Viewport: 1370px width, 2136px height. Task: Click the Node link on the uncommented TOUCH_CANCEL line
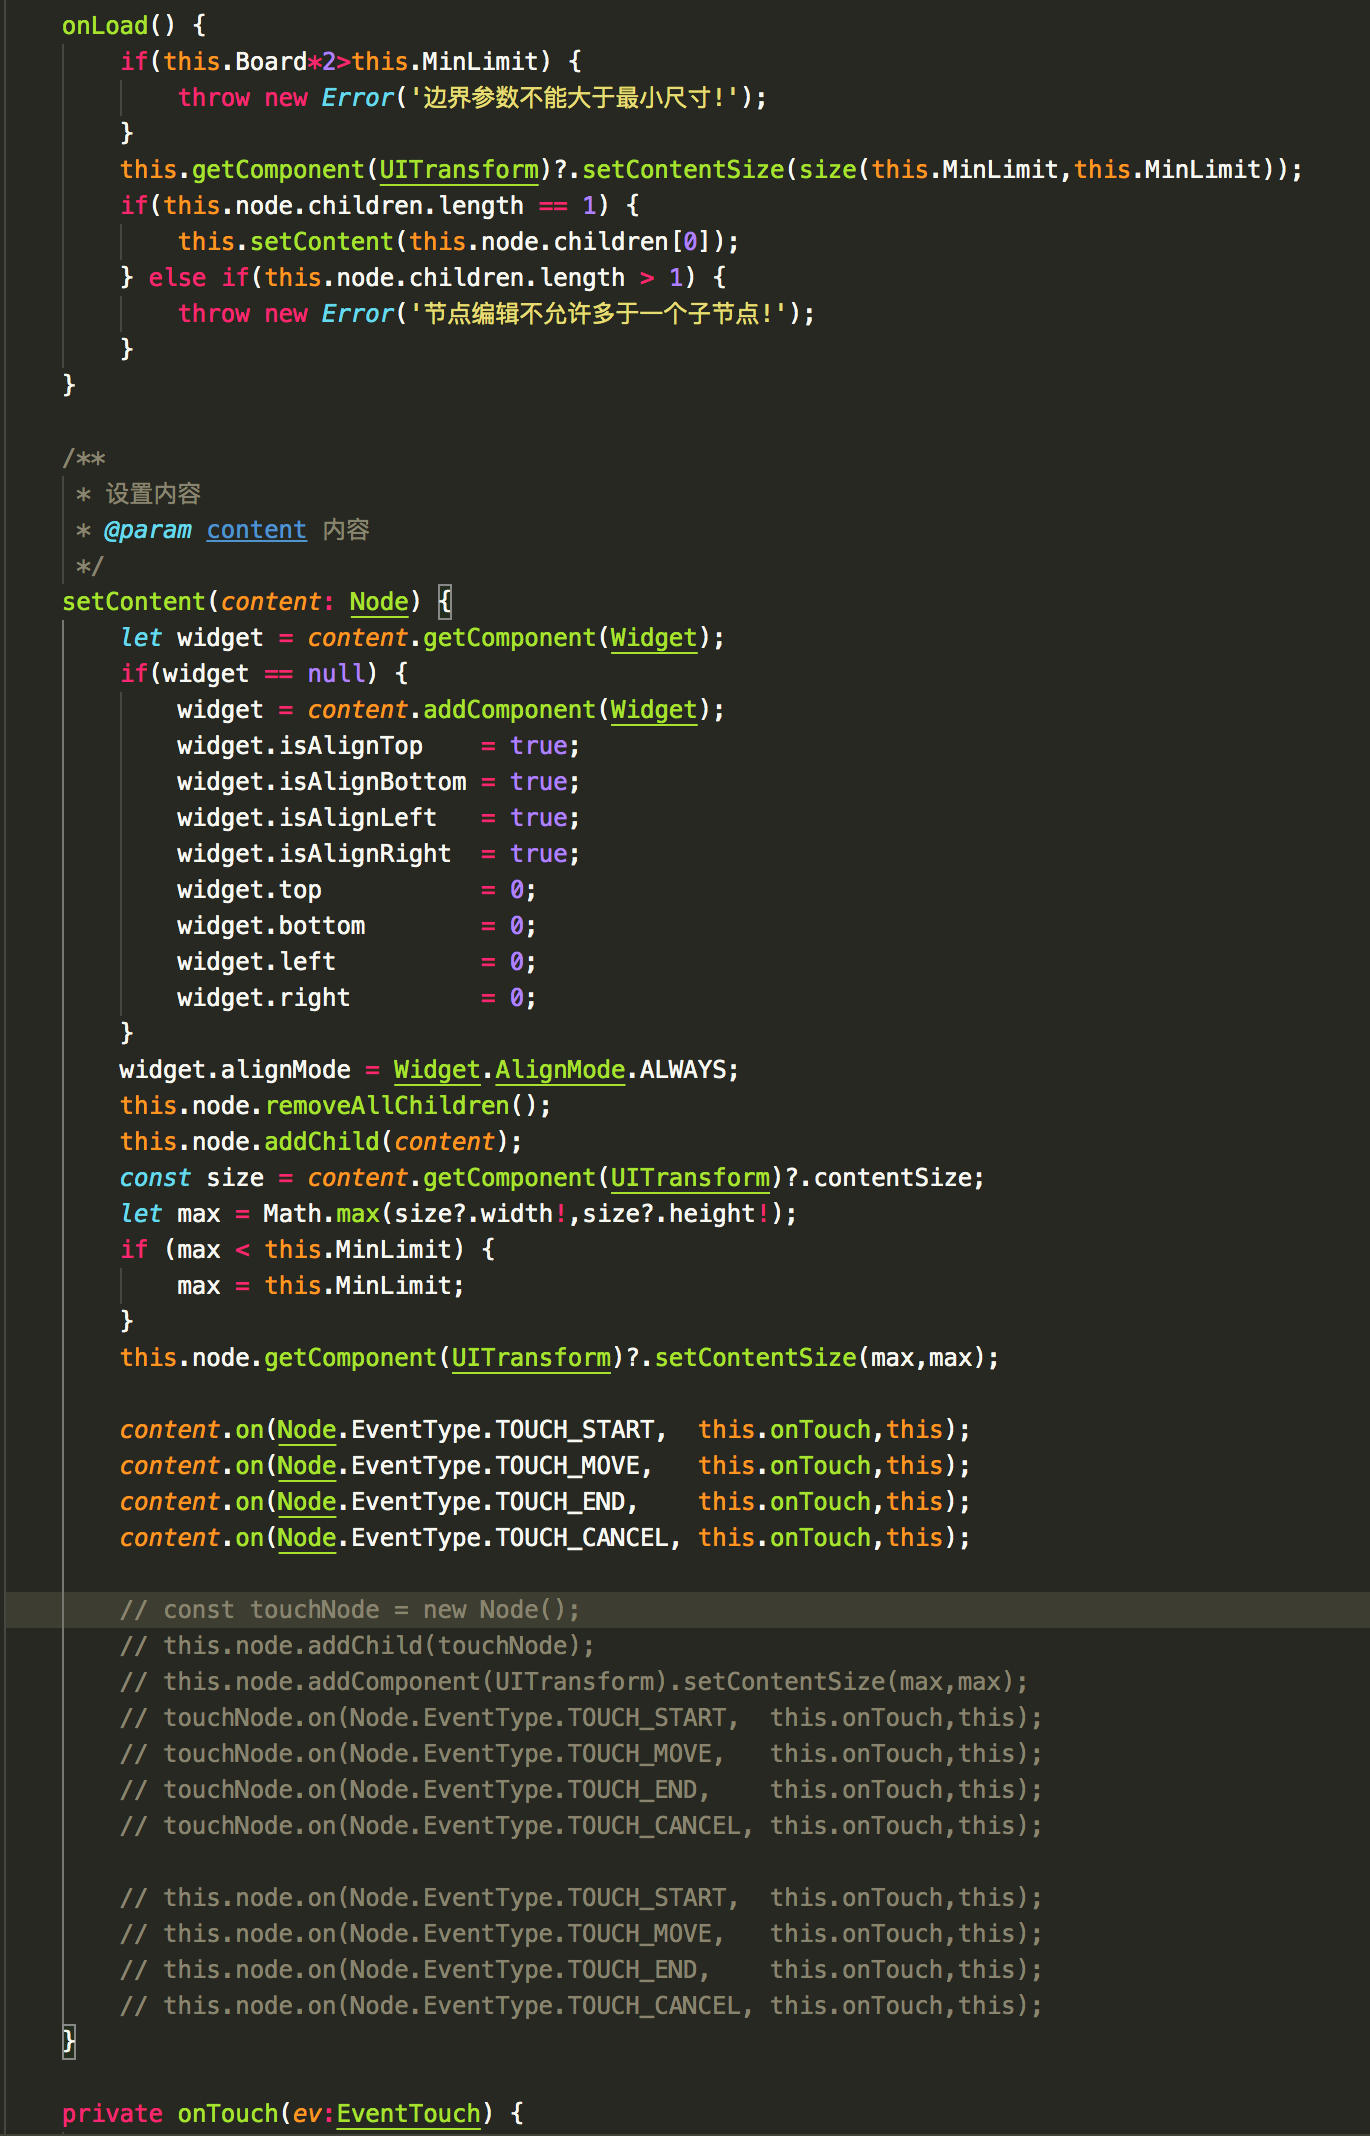(x=306, y=1538)
